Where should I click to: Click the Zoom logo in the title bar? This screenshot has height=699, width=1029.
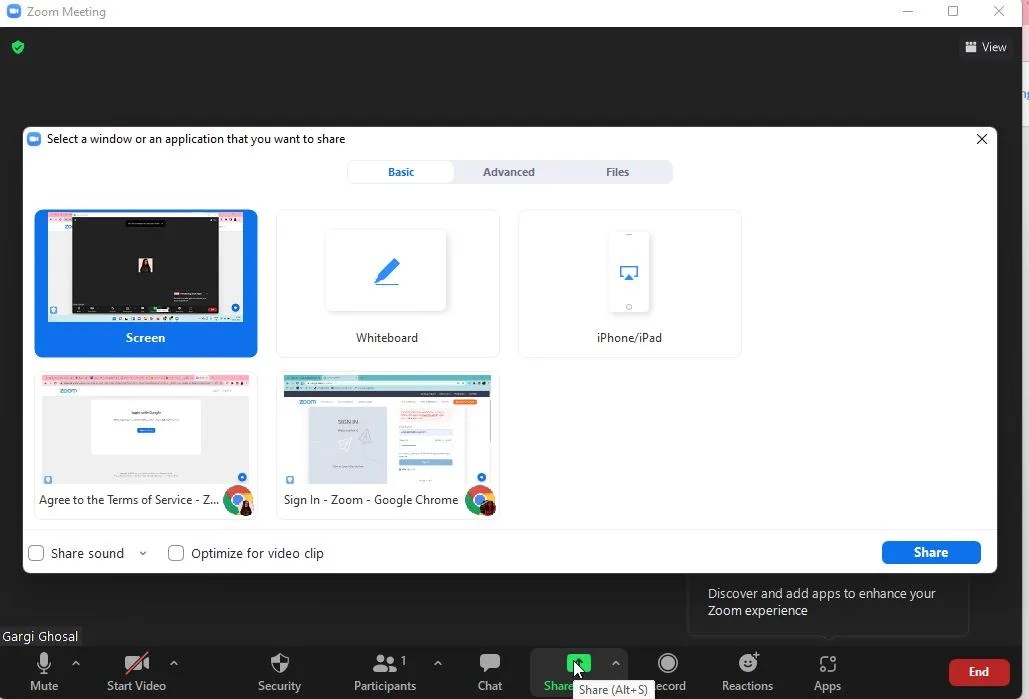pos(13,11)
